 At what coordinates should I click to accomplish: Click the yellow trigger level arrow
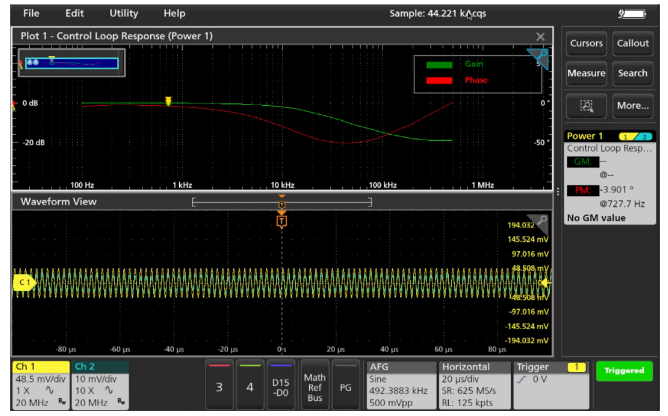(545, 282)
